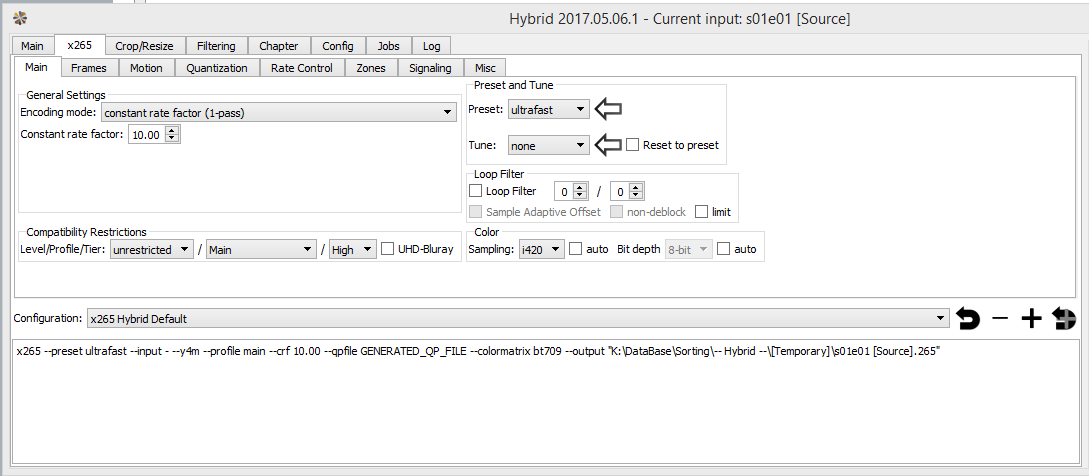Open the Filtering tab
Viewport: 1089px width, 476px height.
pyautogui.click(x=216, y=46)
